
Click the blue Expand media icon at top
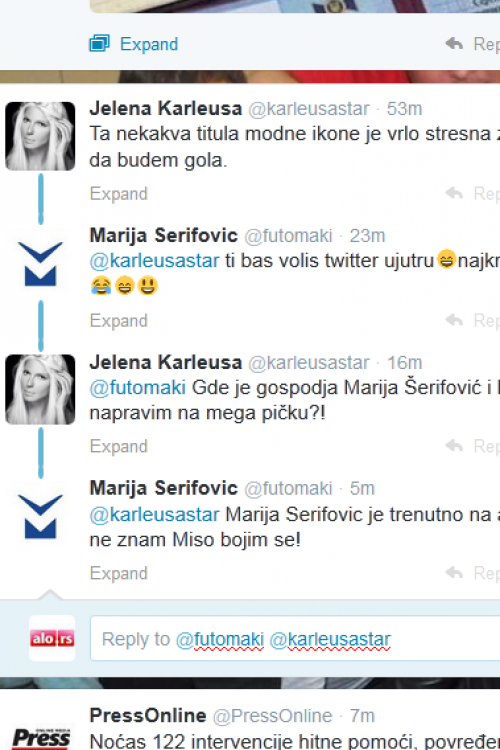[x=99, y=44]
